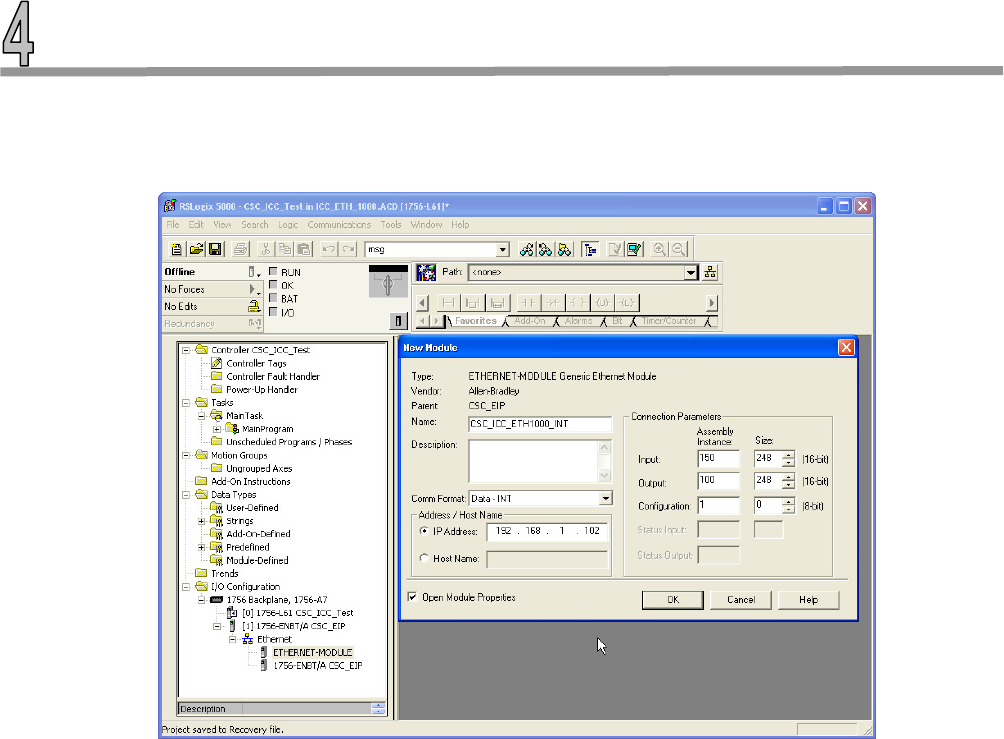Click the No Edits lock icon
Screen dimensions: 1004x739
(x=254, y=307)
